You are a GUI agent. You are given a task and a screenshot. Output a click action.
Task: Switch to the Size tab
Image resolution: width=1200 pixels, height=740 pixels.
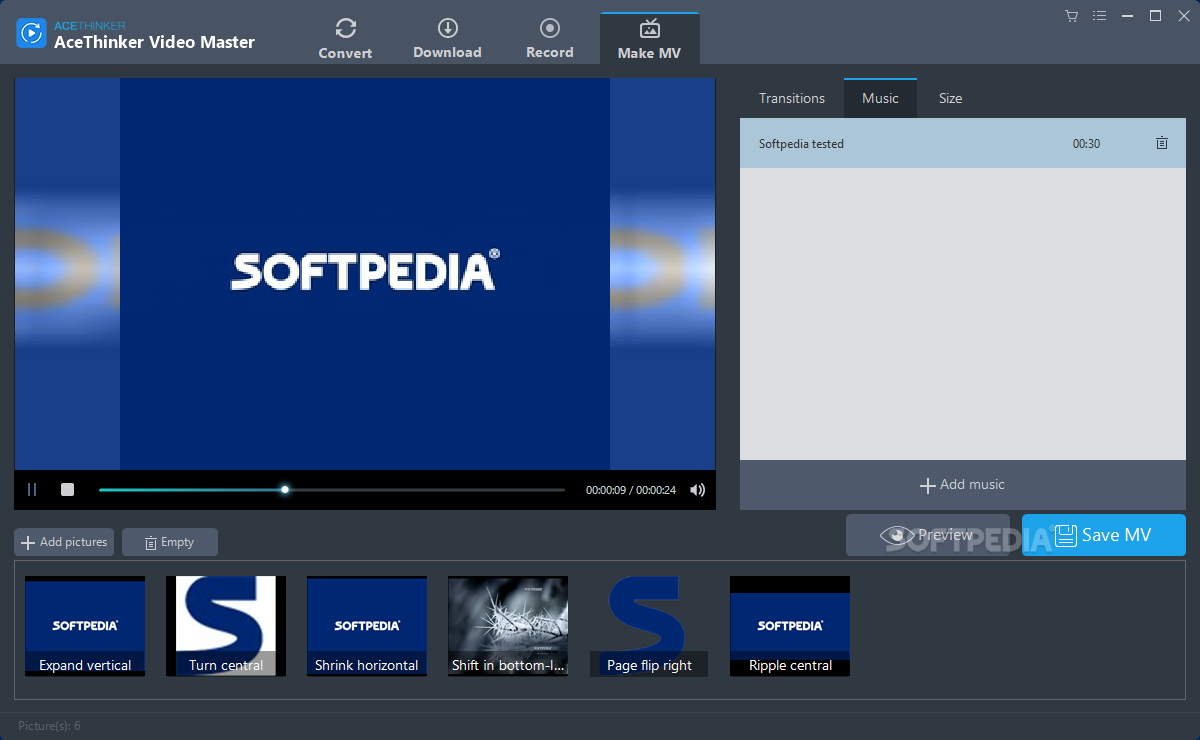(950, 98)
